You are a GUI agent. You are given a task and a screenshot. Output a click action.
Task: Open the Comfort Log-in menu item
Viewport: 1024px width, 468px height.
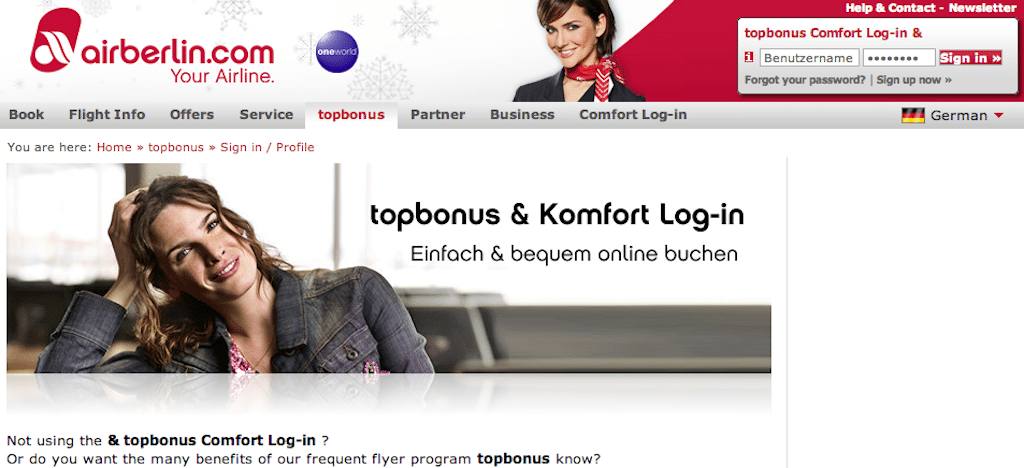coord(633,115)
